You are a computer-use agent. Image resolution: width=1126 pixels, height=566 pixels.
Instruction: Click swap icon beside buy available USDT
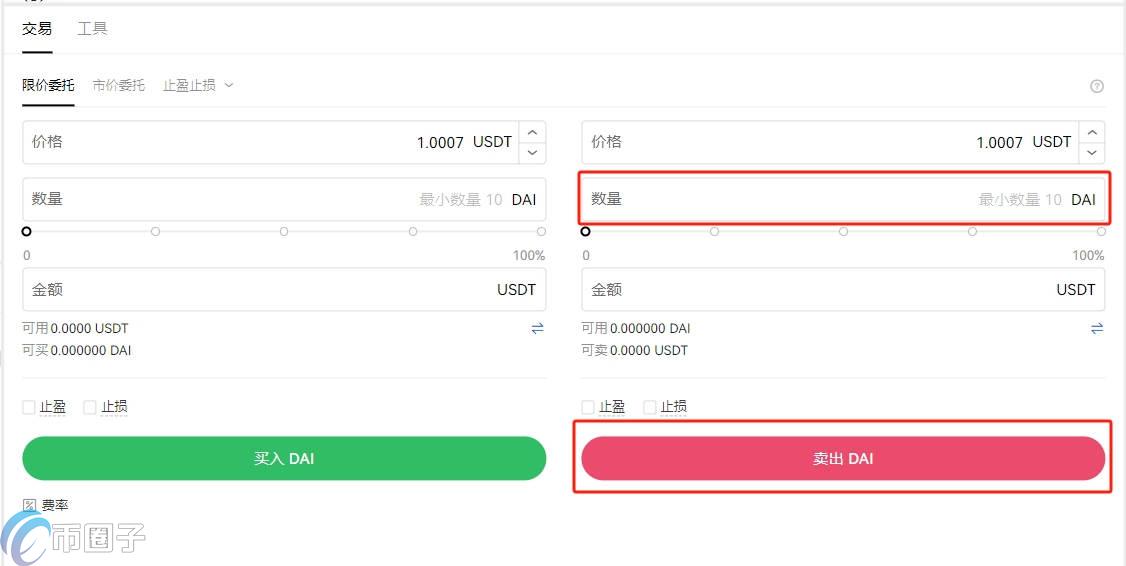click(537, 328)
